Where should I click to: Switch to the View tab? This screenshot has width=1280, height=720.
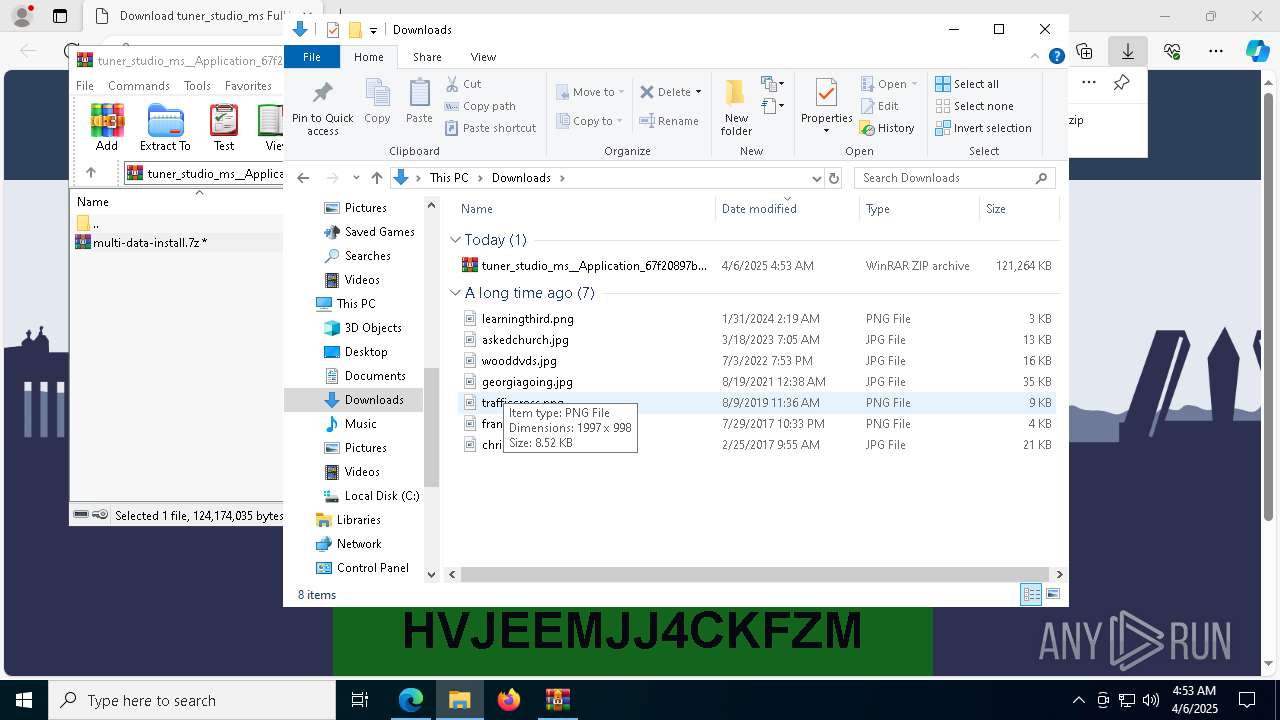(x=483, y=57)
